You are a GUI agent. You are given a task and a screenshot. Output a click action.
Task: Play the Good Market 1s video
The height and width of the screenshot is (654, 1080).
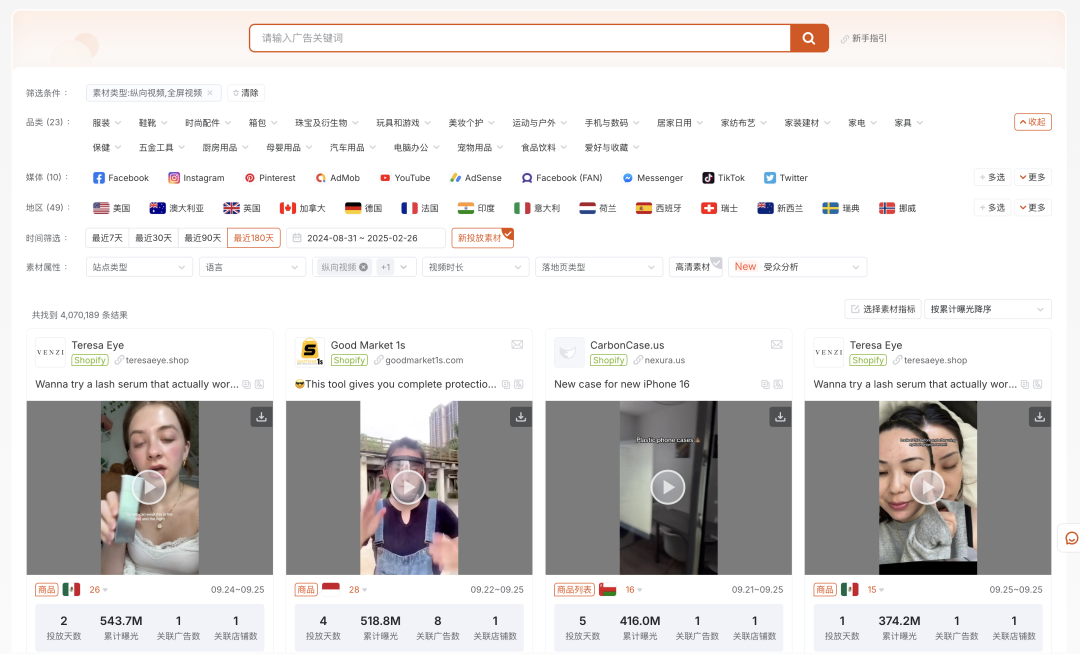tap(408, 487)
